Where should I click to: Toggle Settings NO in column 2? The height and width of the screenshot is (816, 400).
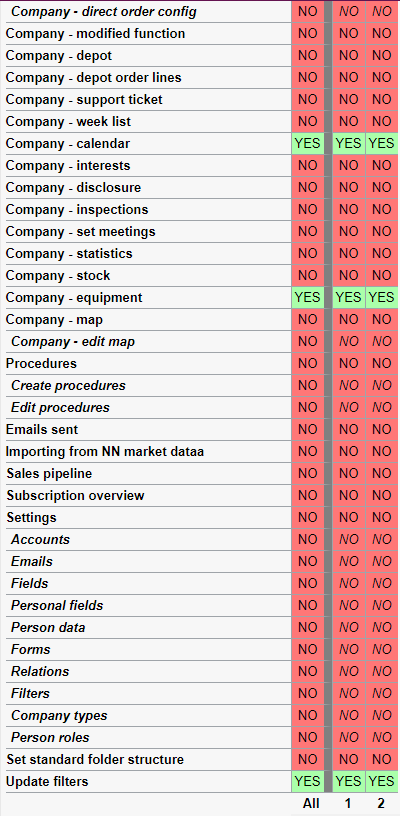tap(381, 517)
